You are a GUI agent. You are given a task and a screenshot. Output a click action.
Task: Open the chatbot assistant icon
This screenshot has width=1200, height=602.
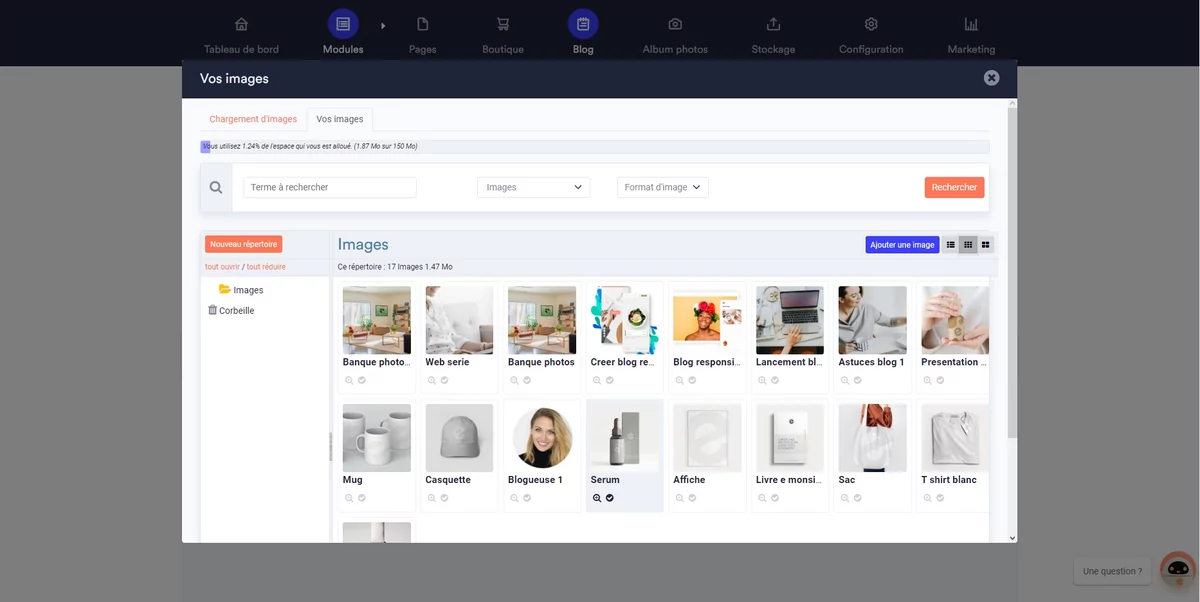coord(1178,569)
